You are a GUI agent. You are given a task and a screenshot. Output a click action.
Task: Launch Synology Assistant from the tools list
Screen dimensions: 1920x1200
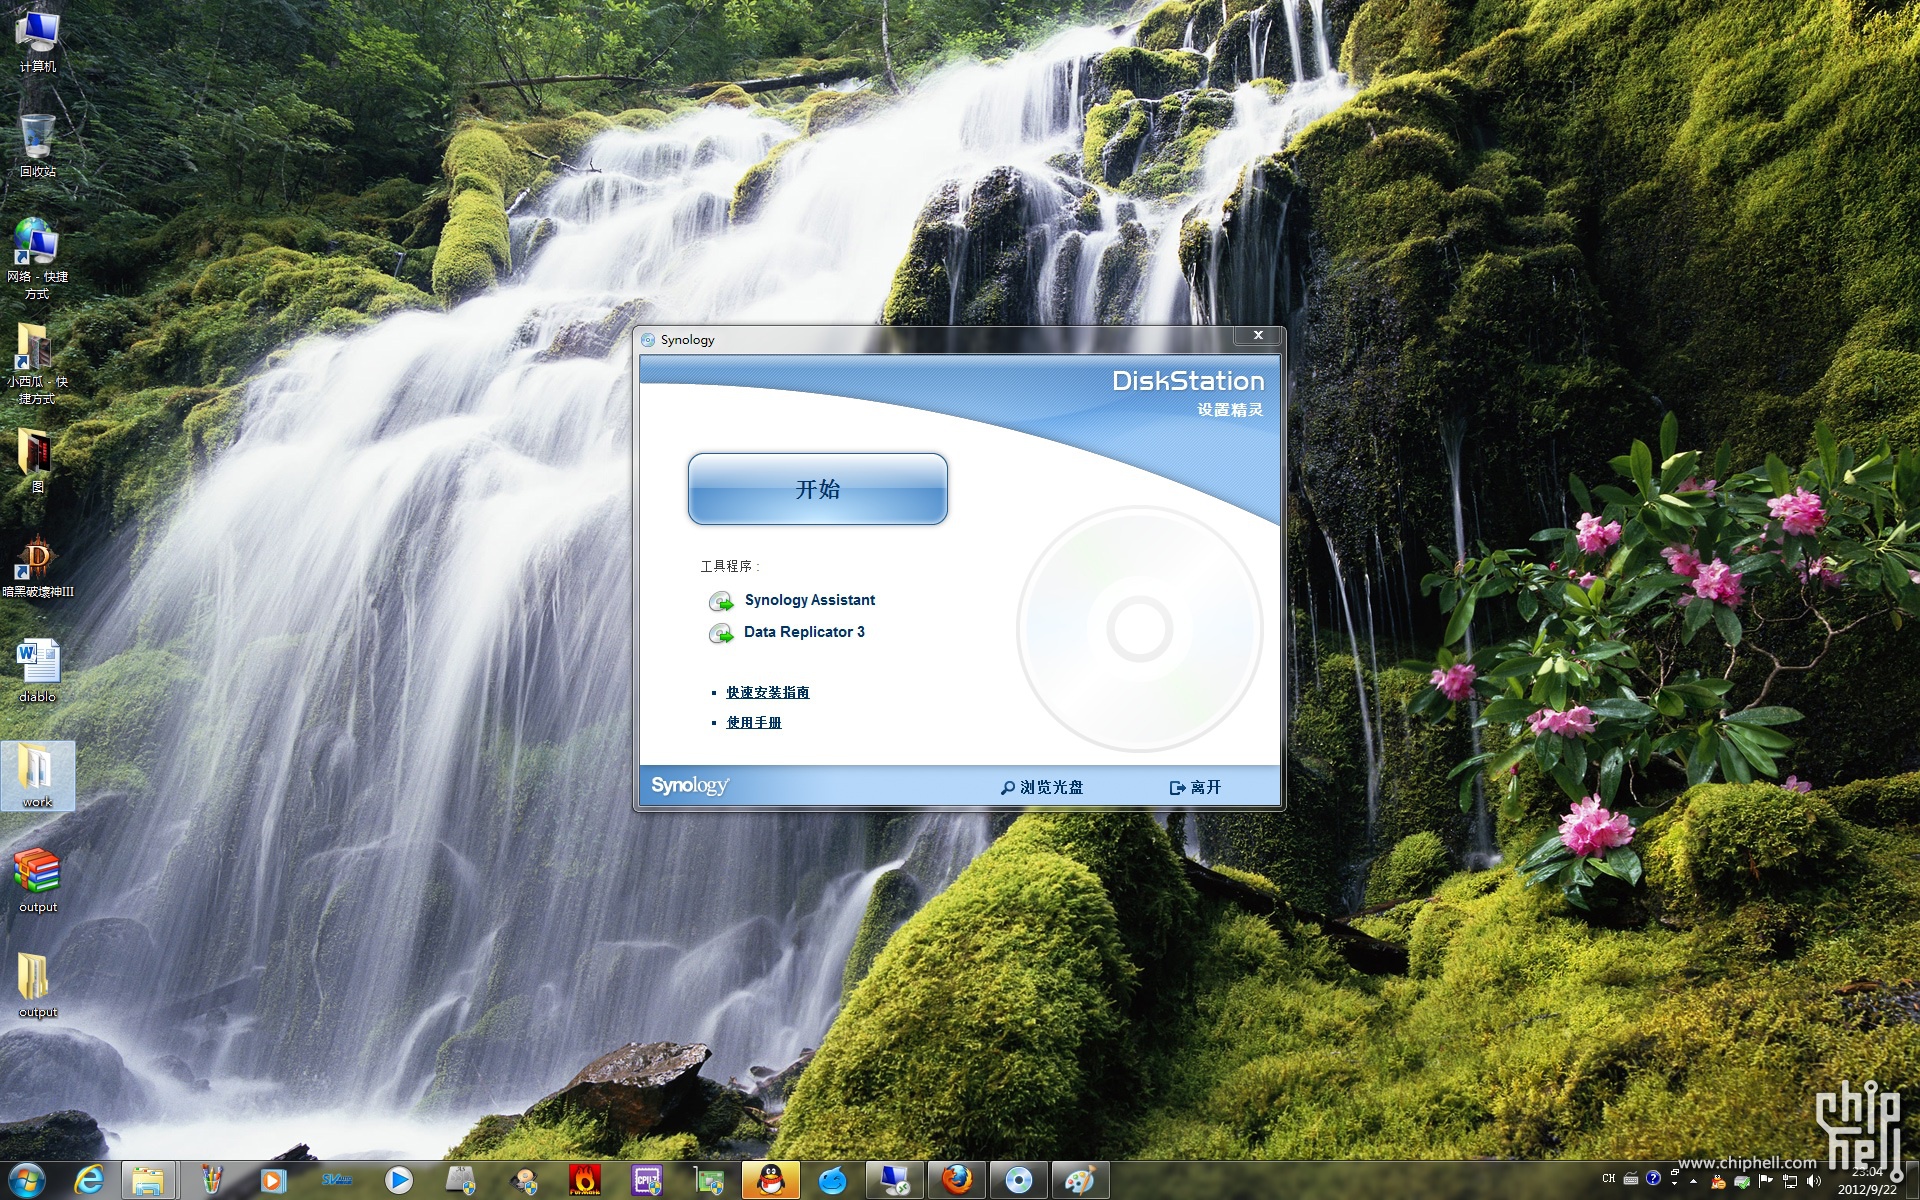pos(809,600)
